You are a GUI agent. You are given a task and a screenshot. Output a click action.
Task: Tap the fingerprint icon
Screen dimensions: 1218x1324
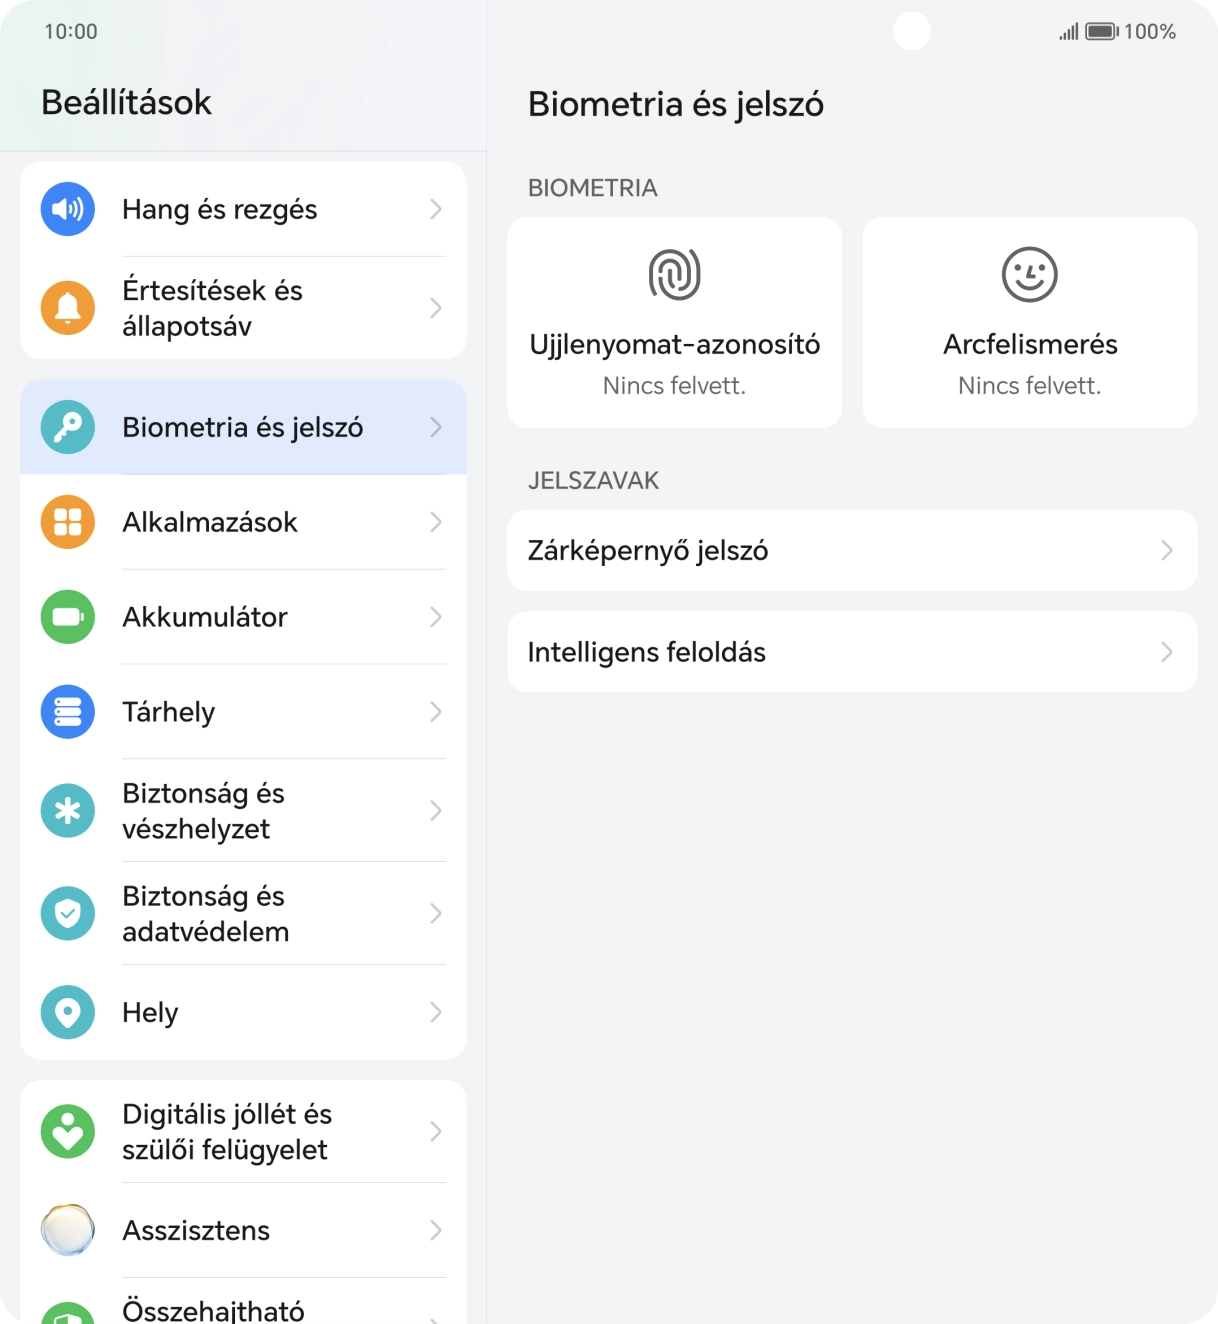tap(675, 274)
